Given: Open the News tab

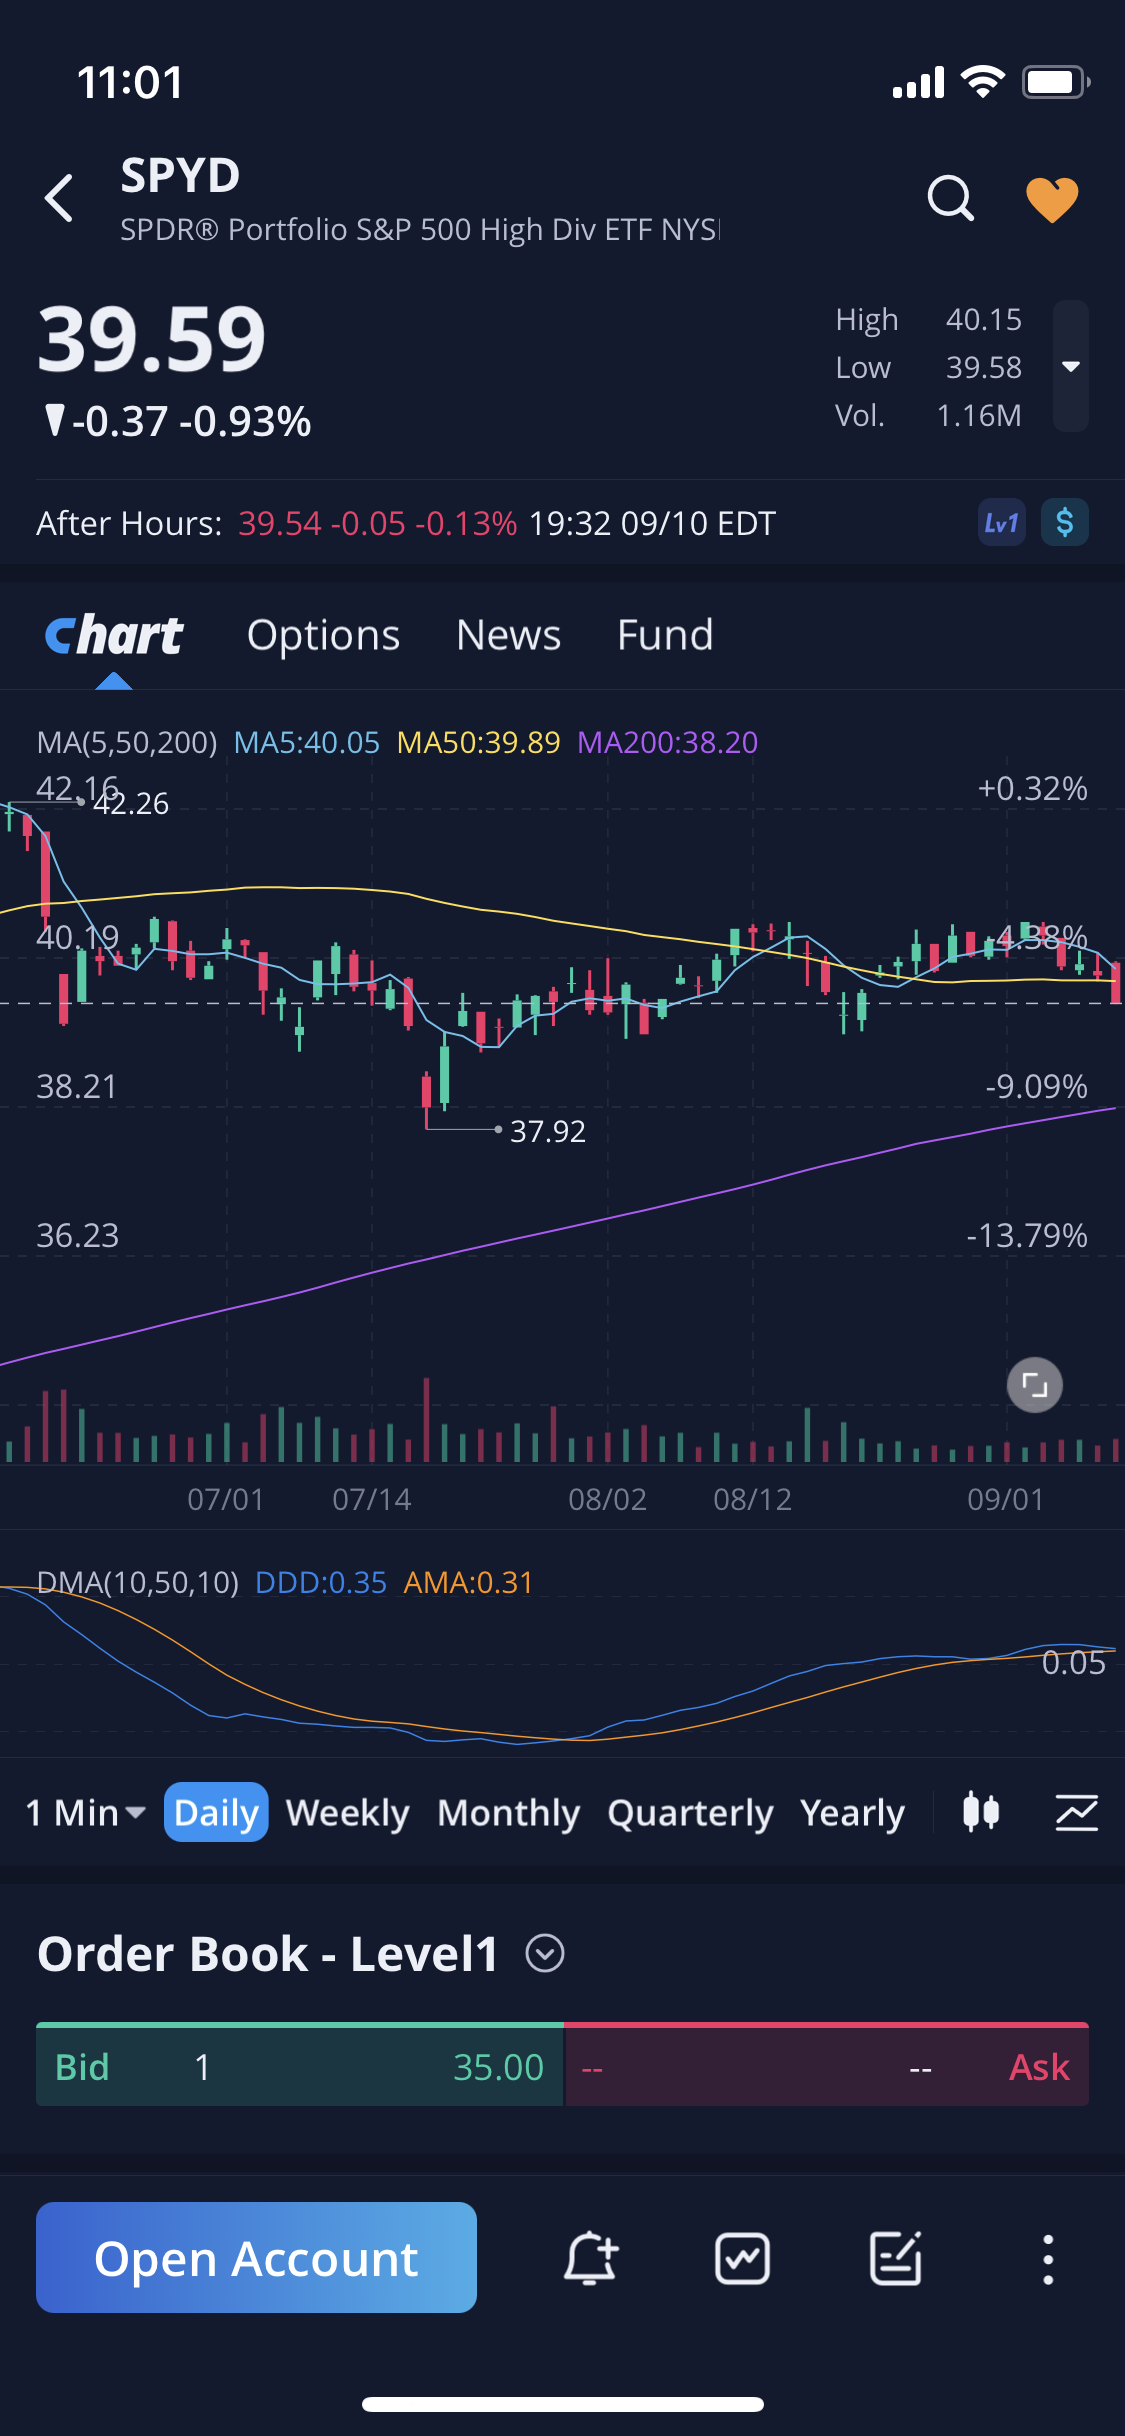Looking at the screenshot, I should click(508, 635).
